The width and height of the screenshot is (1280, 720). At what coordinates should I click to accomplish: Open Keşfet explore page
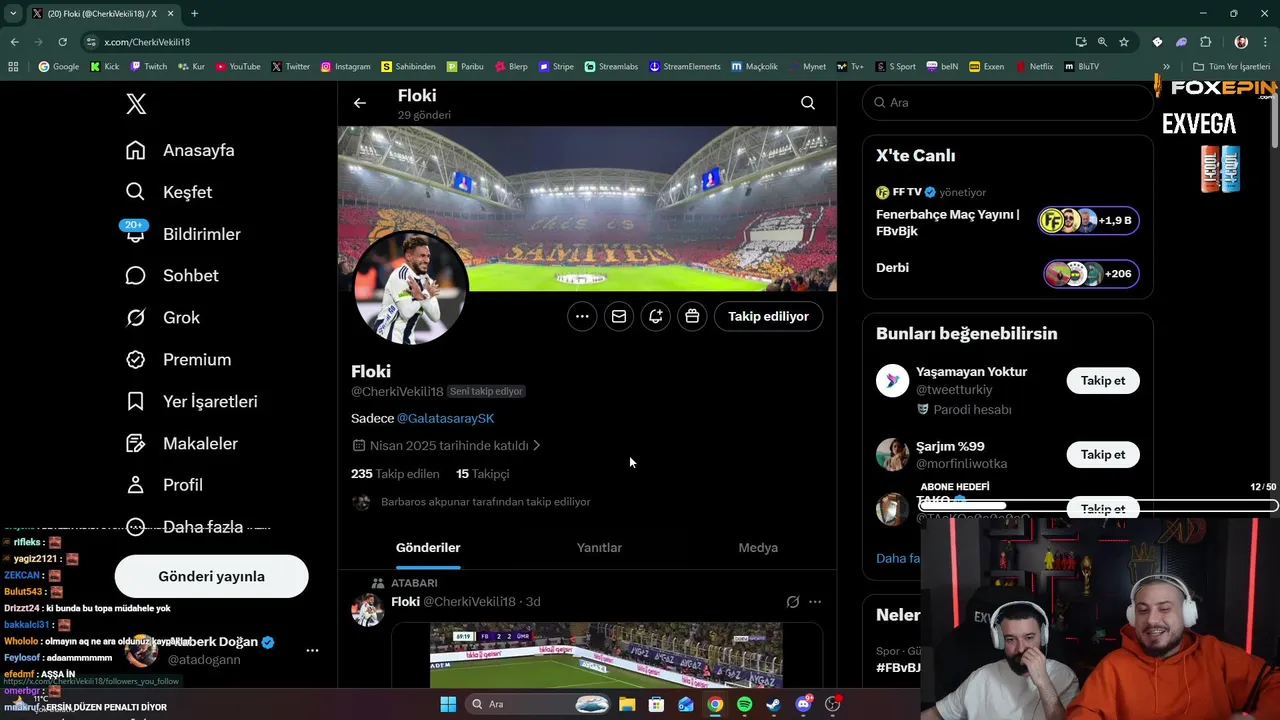pos(168,192)
